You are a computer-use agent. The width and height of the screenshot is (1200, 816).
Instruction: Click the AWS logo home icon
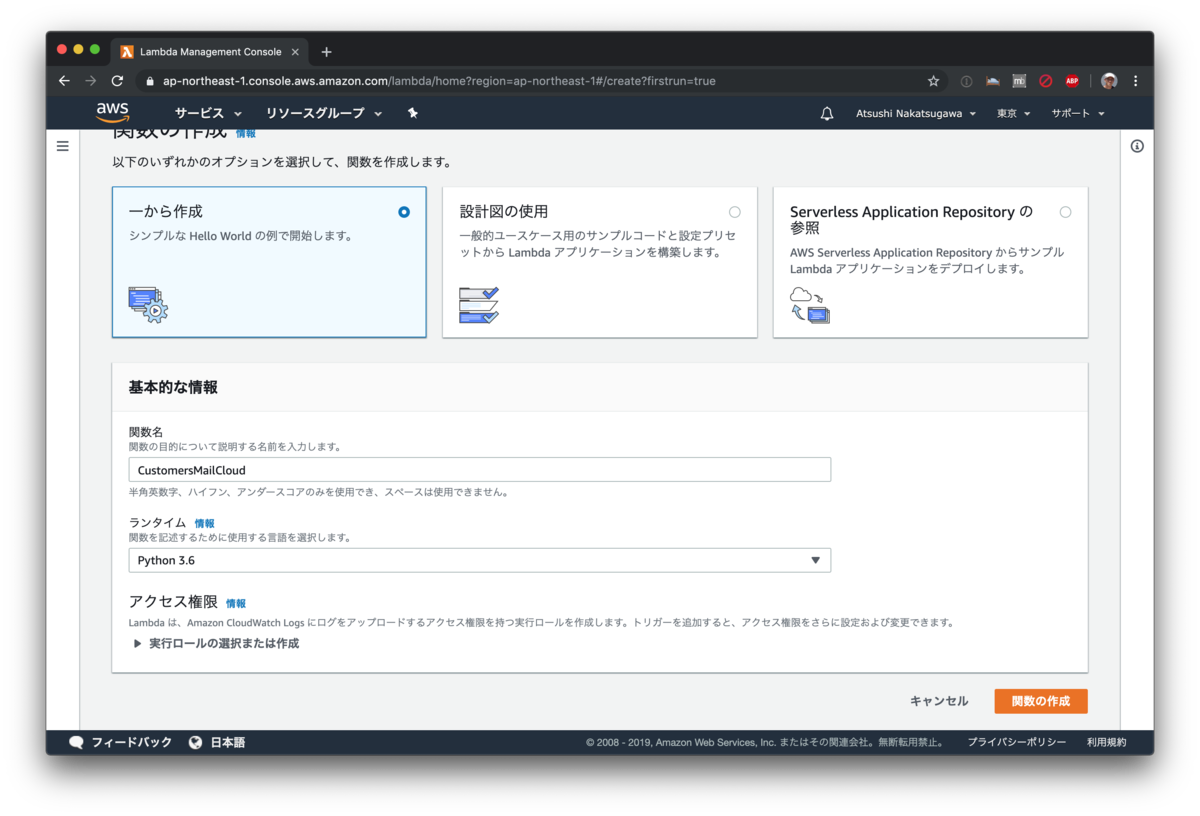click(113, 113)
